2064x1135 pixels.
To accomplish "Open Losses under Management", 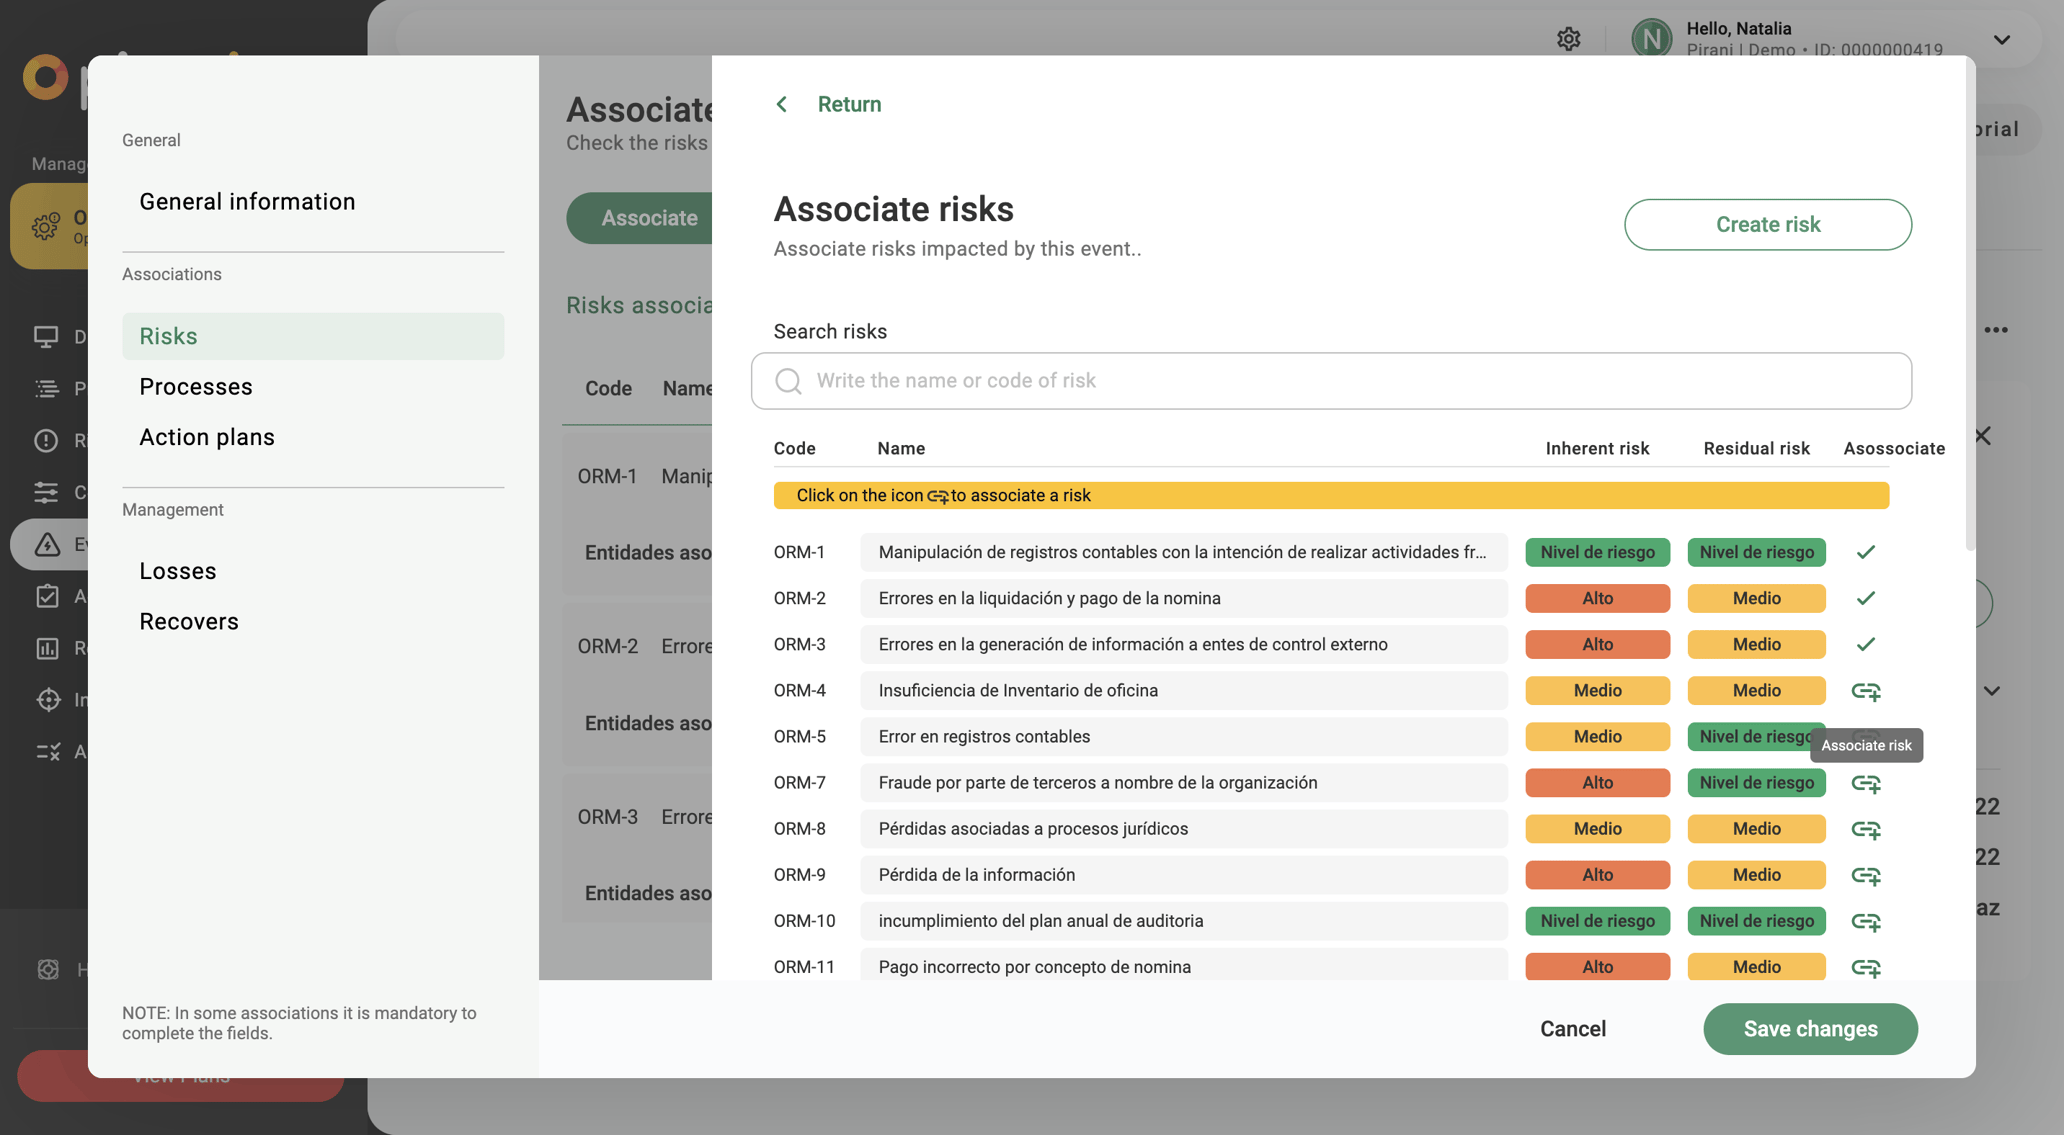I will pos(178,570).
